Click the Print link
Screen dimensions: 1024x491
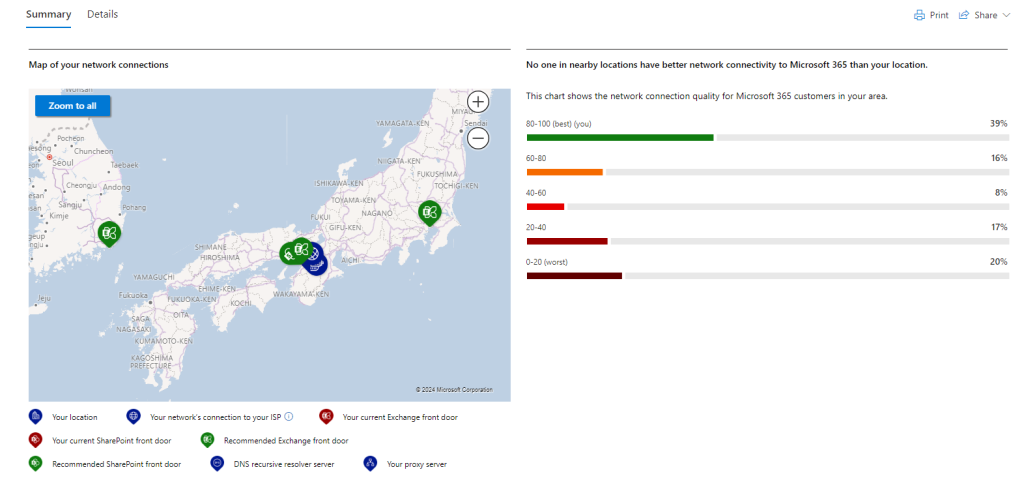(x=939, y=15)
